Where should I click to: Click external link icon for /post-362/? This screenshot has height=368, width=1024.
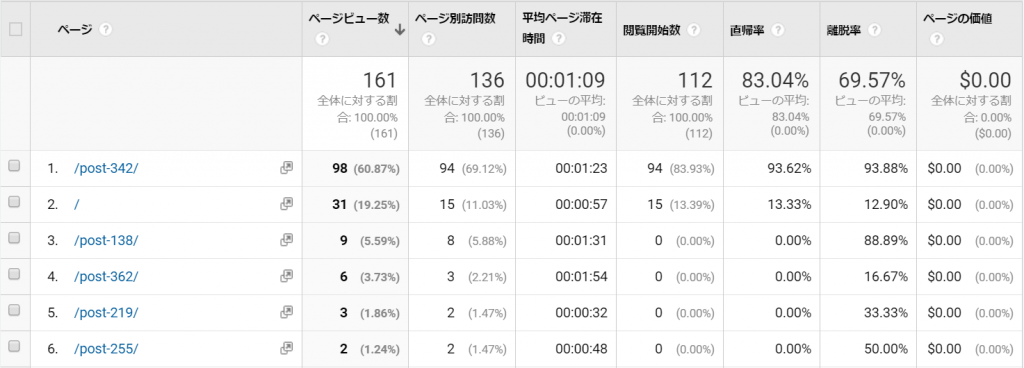[x=286, y=276]
